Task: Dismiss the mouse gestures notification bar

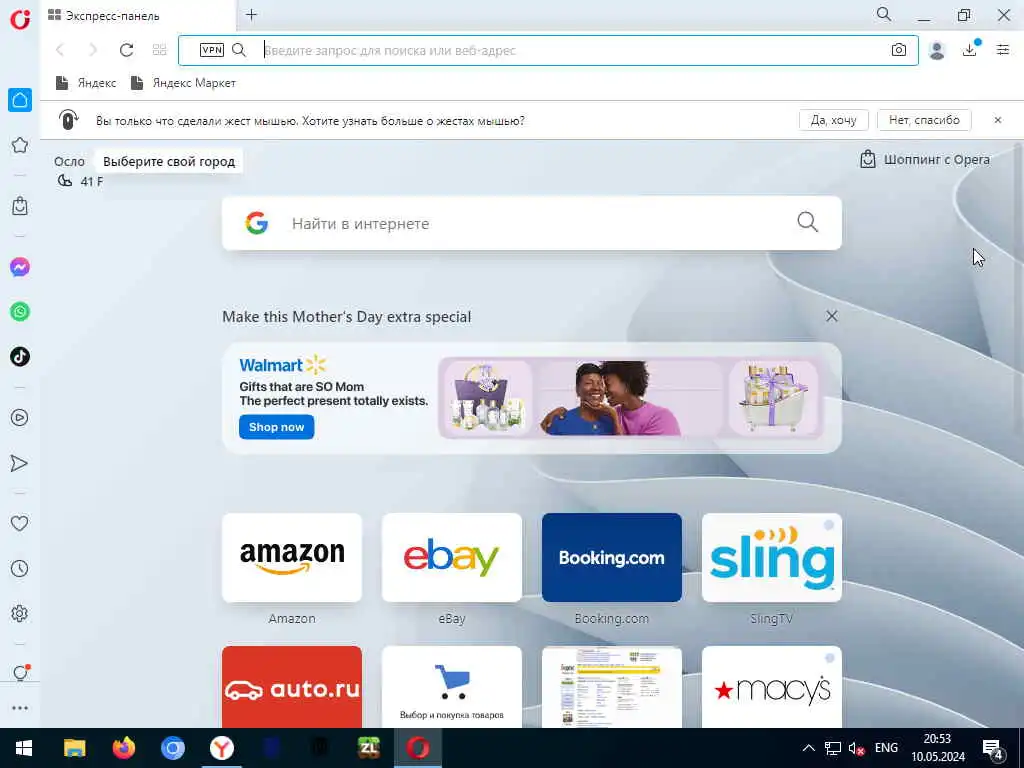Action: pyautogui.click(x=998, y=120)
